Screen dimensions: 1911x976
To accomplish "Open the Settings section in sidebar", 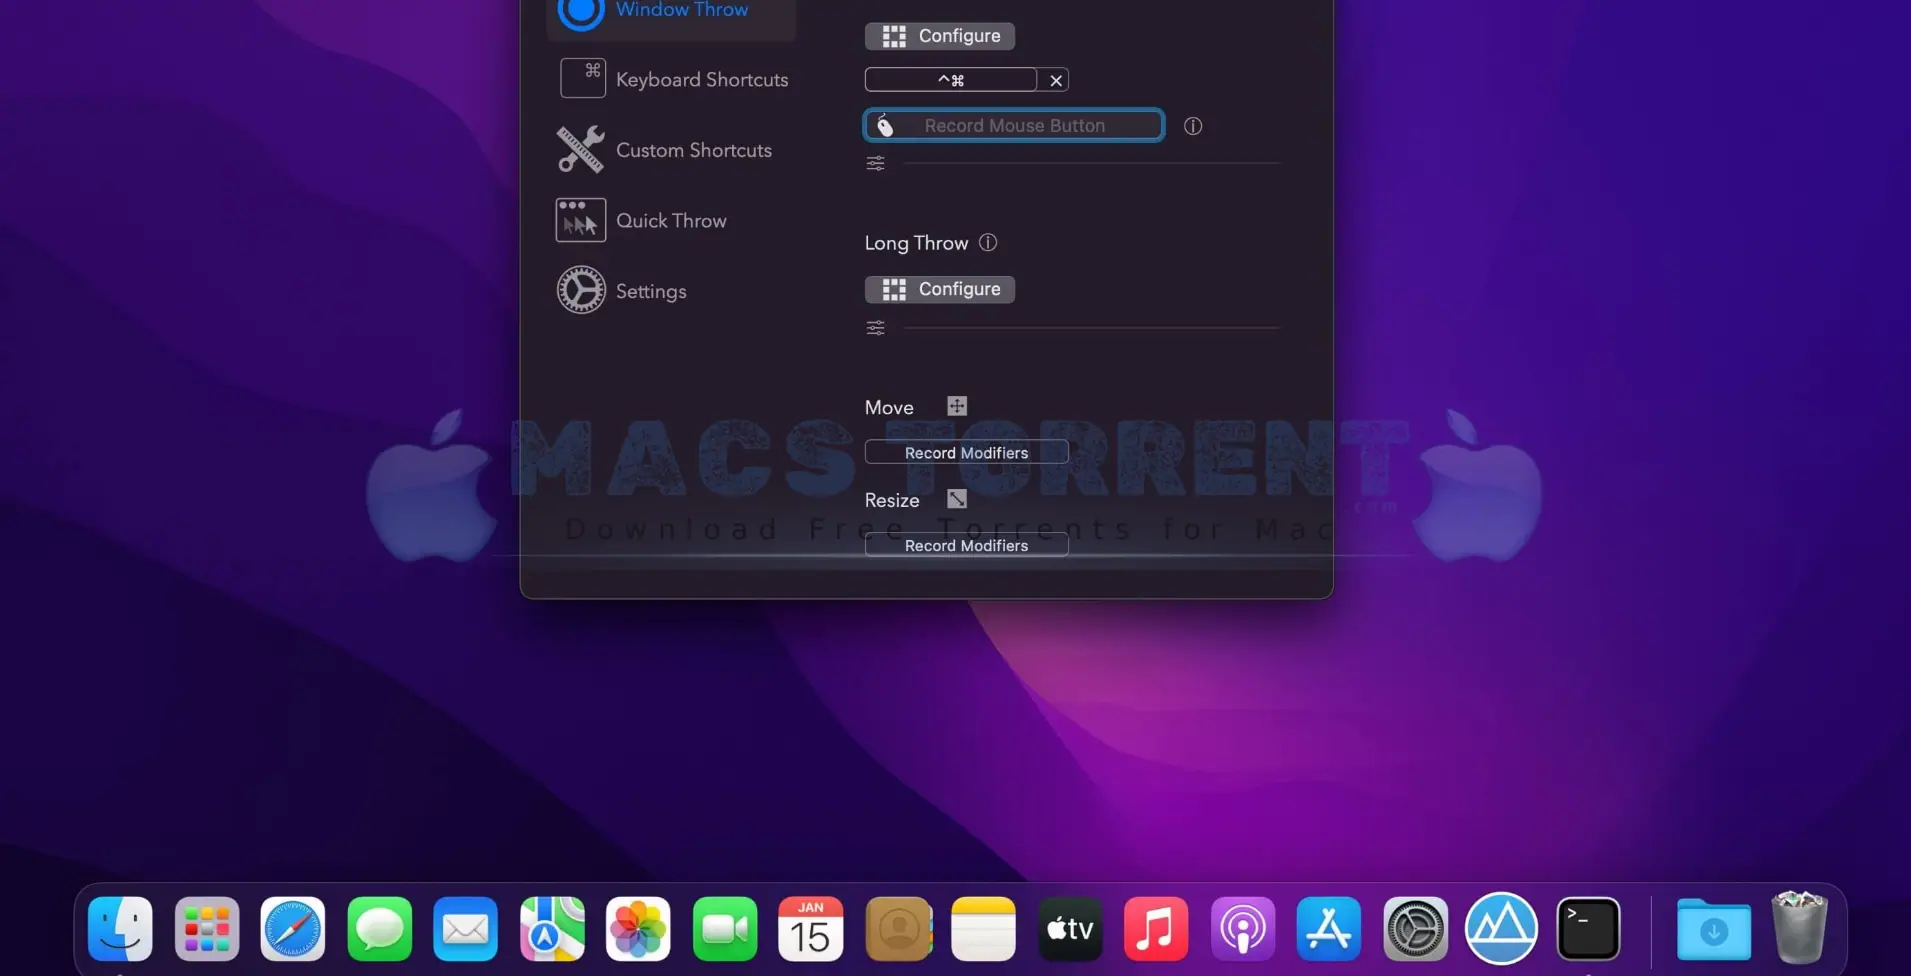I will pyautogui.click(x=622, y=291).
